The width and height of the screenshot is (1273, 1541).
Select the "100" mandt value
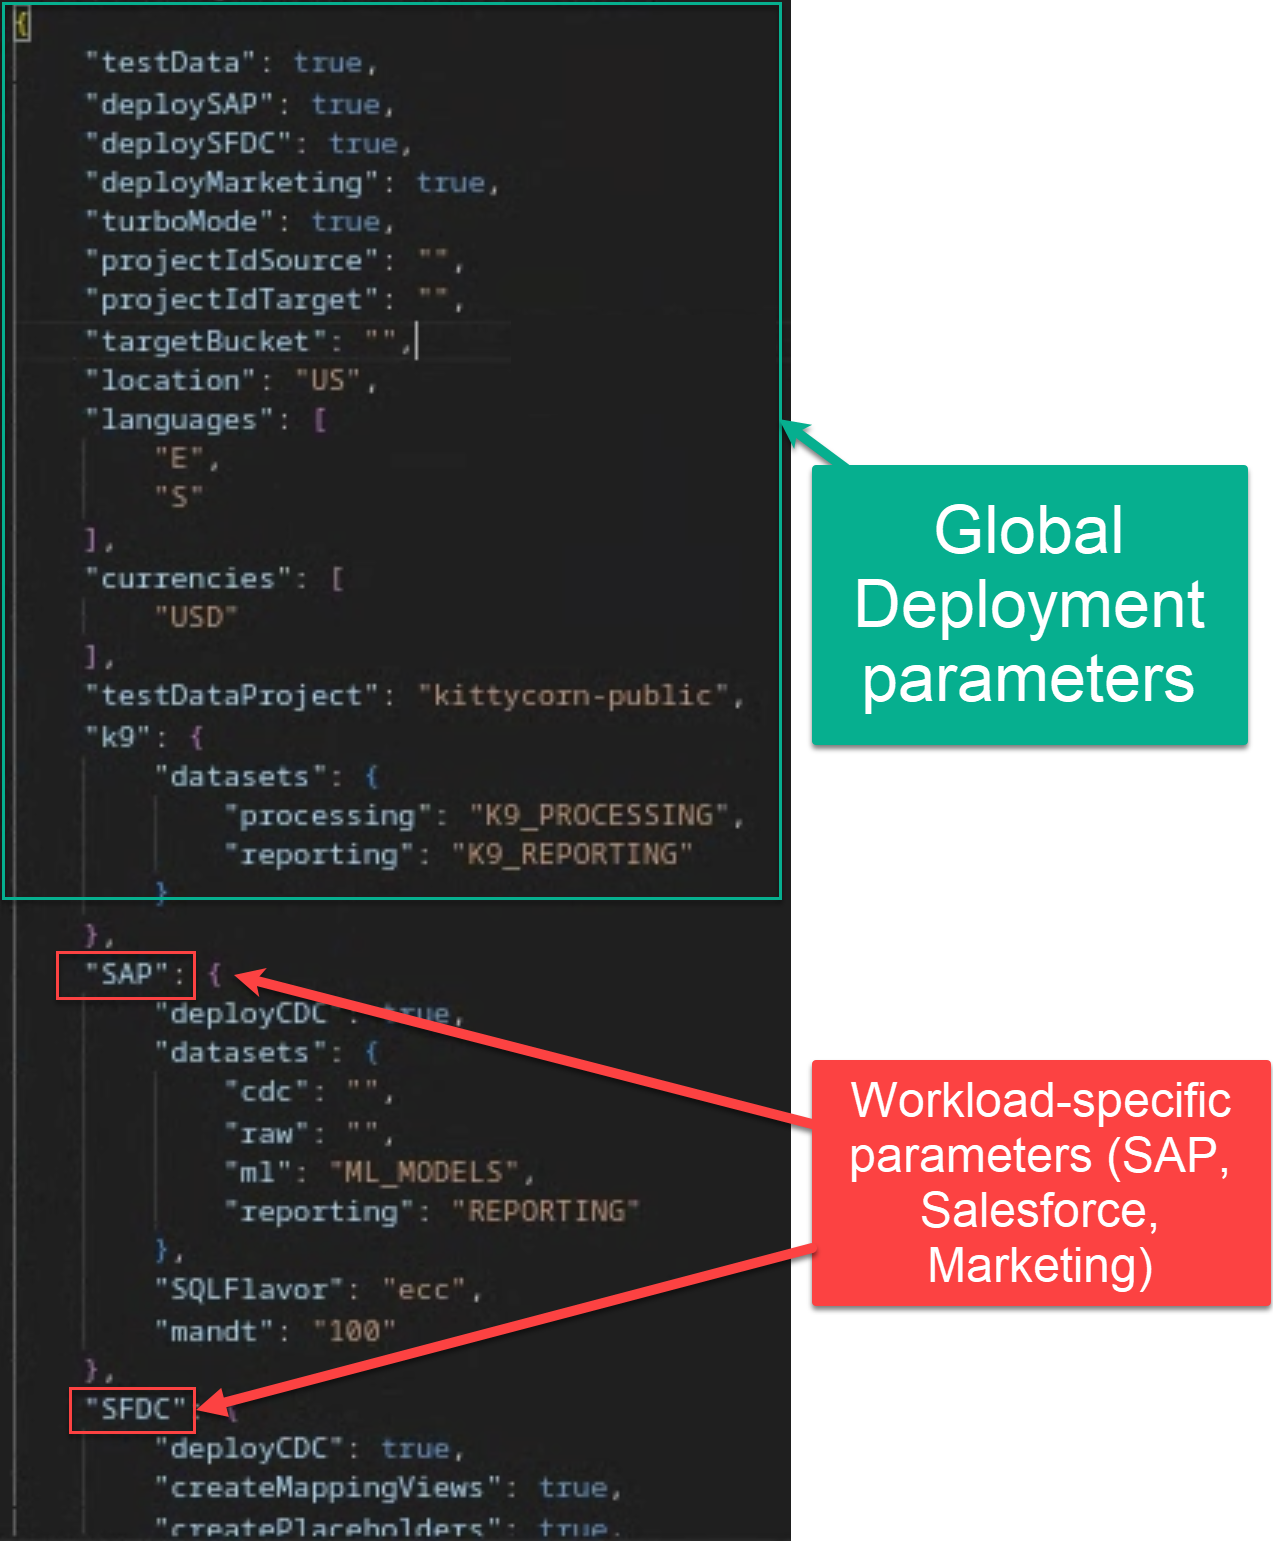click(x=354, y=1332)
